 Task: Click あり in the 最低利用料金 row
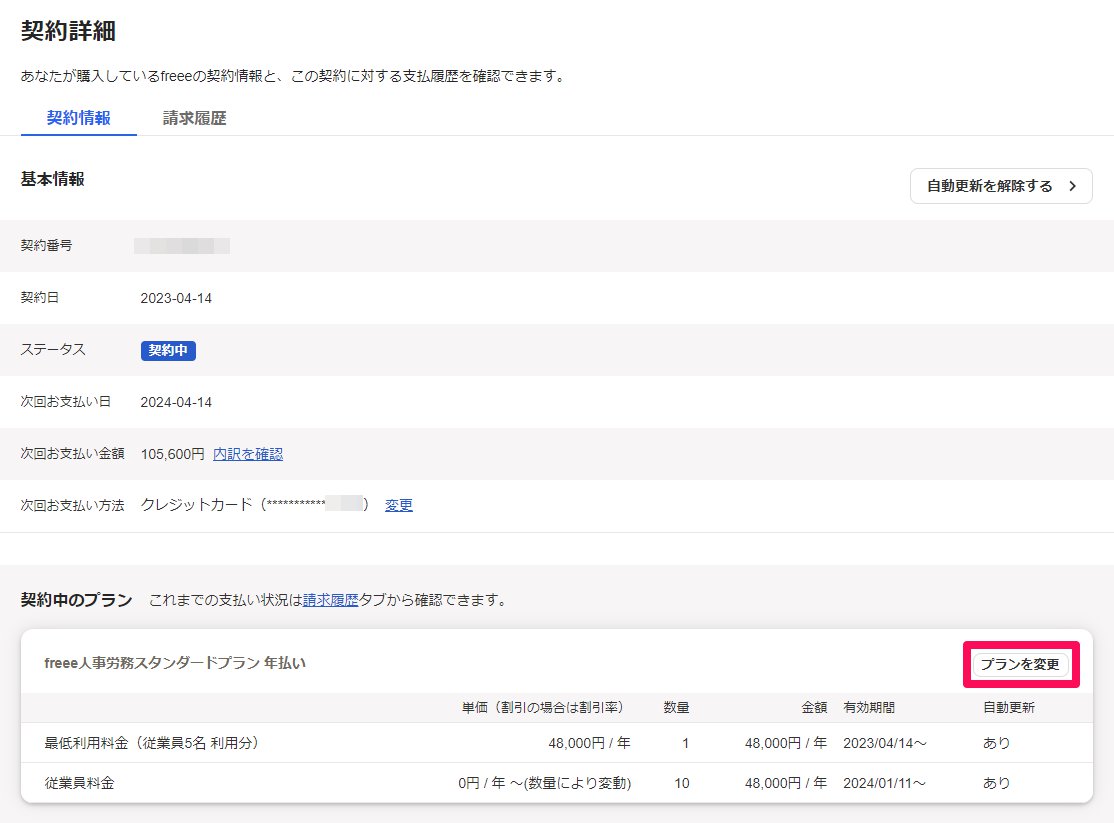pyautogui.click(x=996, y=743)
